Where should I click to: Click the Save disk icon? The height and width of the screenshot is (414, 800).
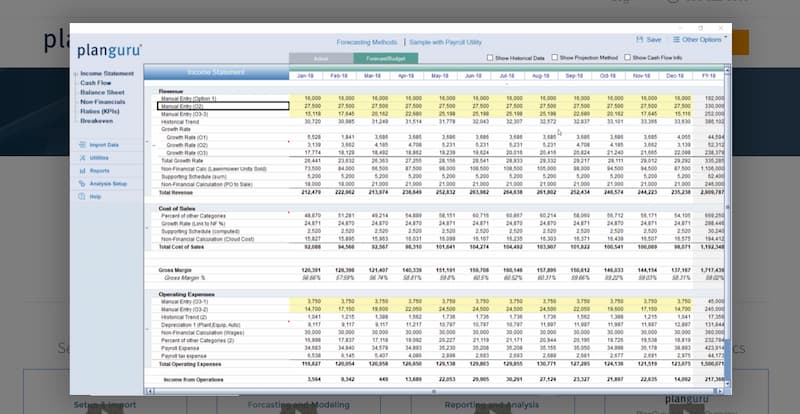[639, 39]
